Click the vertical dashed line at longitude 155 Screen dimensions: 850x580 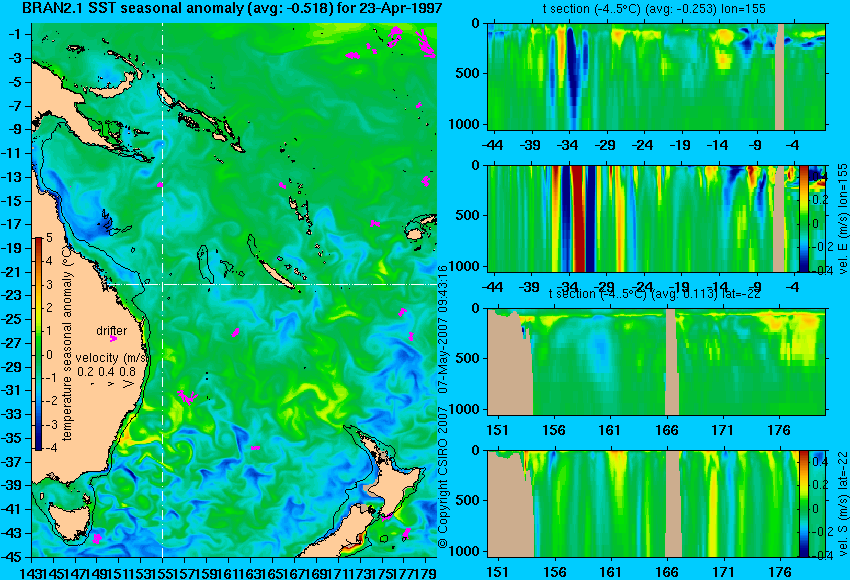point(163,290)
